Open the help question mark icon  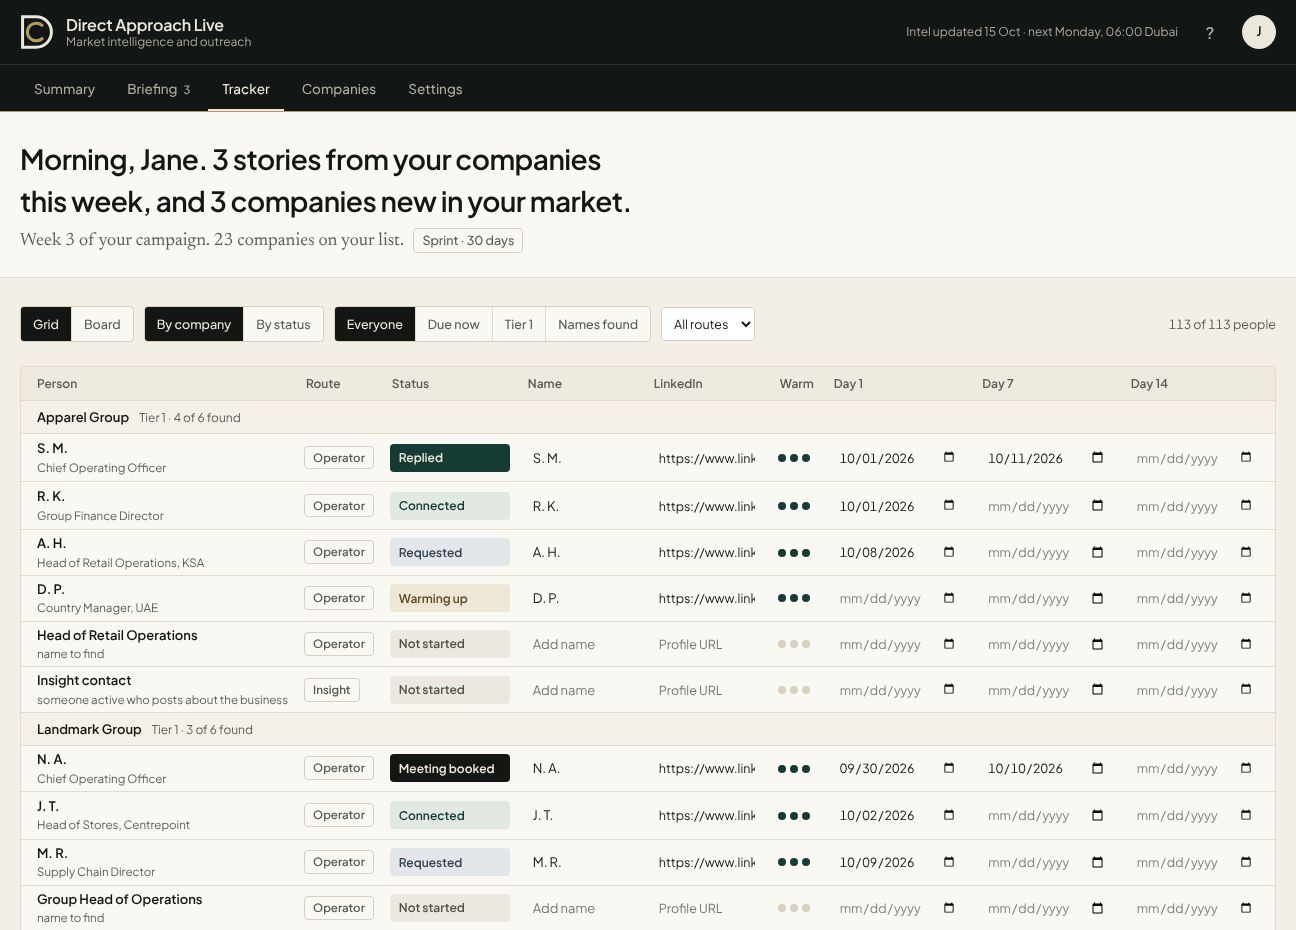tap(1210, 33)
